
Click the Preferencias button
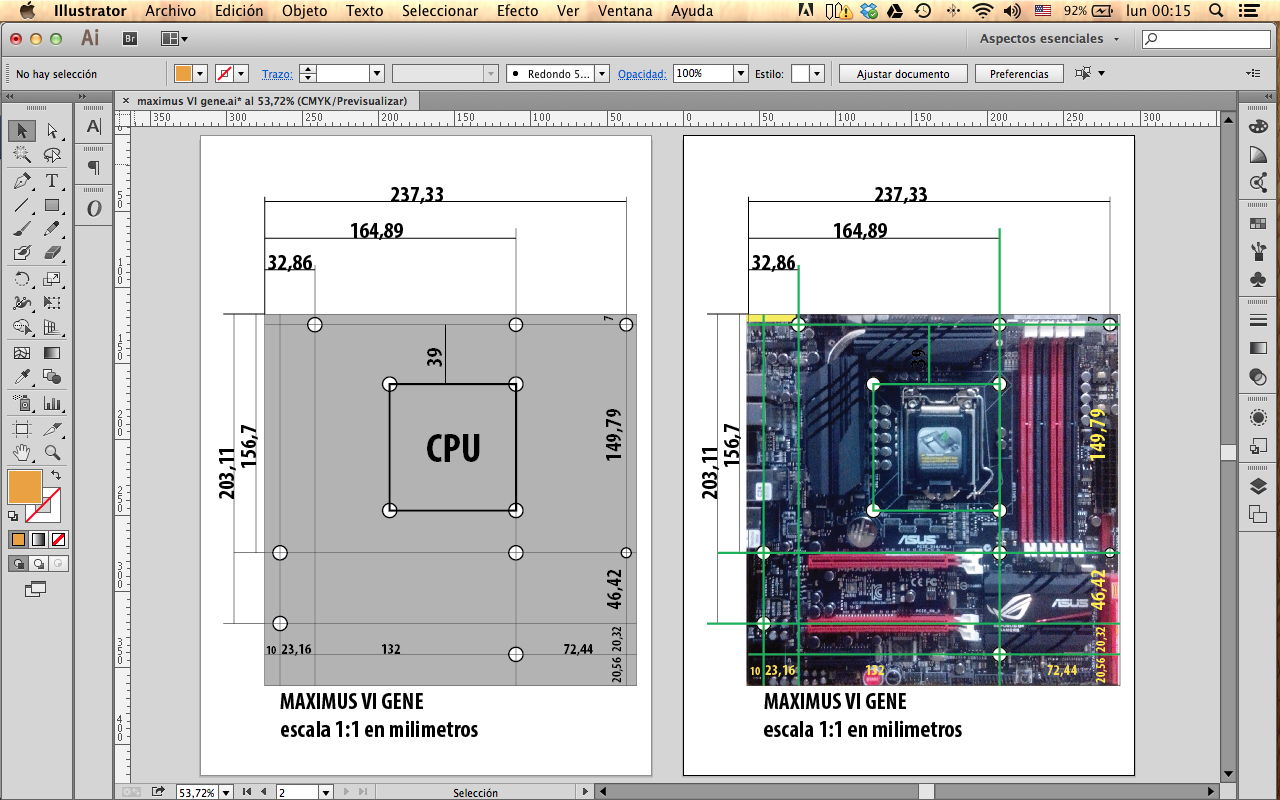tap(1019, 74)
